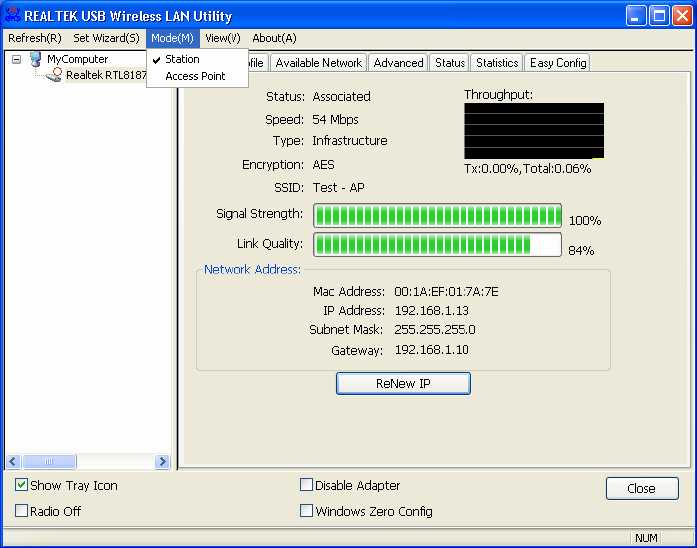Switch to the Advanced tab
The width and height of the screenshot is (697, 548).
pyautogui.click(x=398, y=63)
